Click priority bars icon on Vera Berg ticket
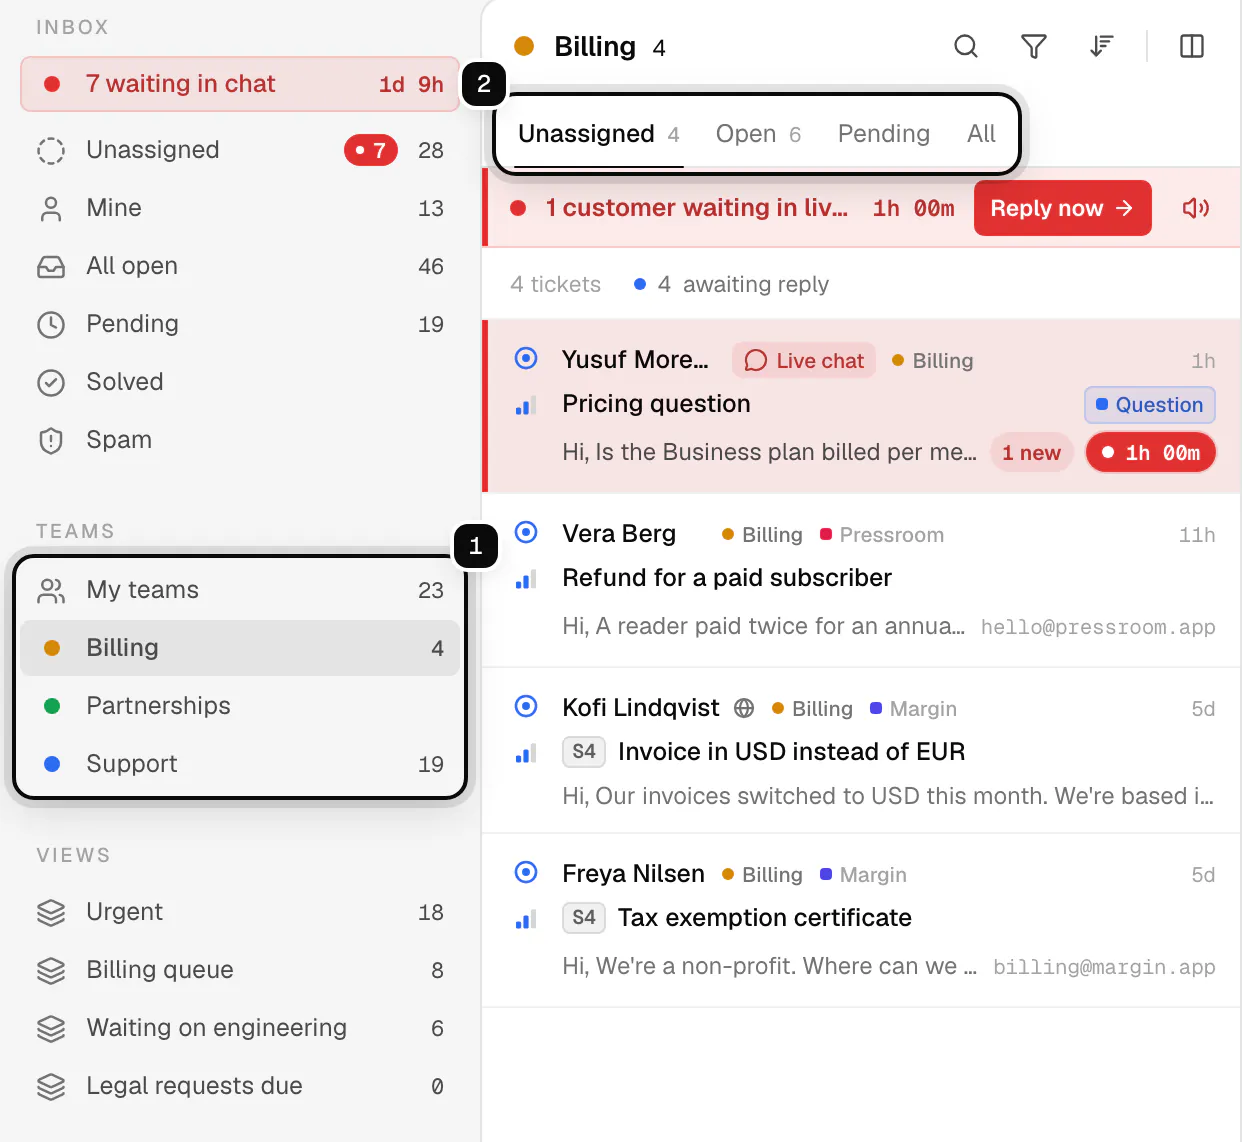Viewport: 1242px width, 1142px height. [526, 579]
